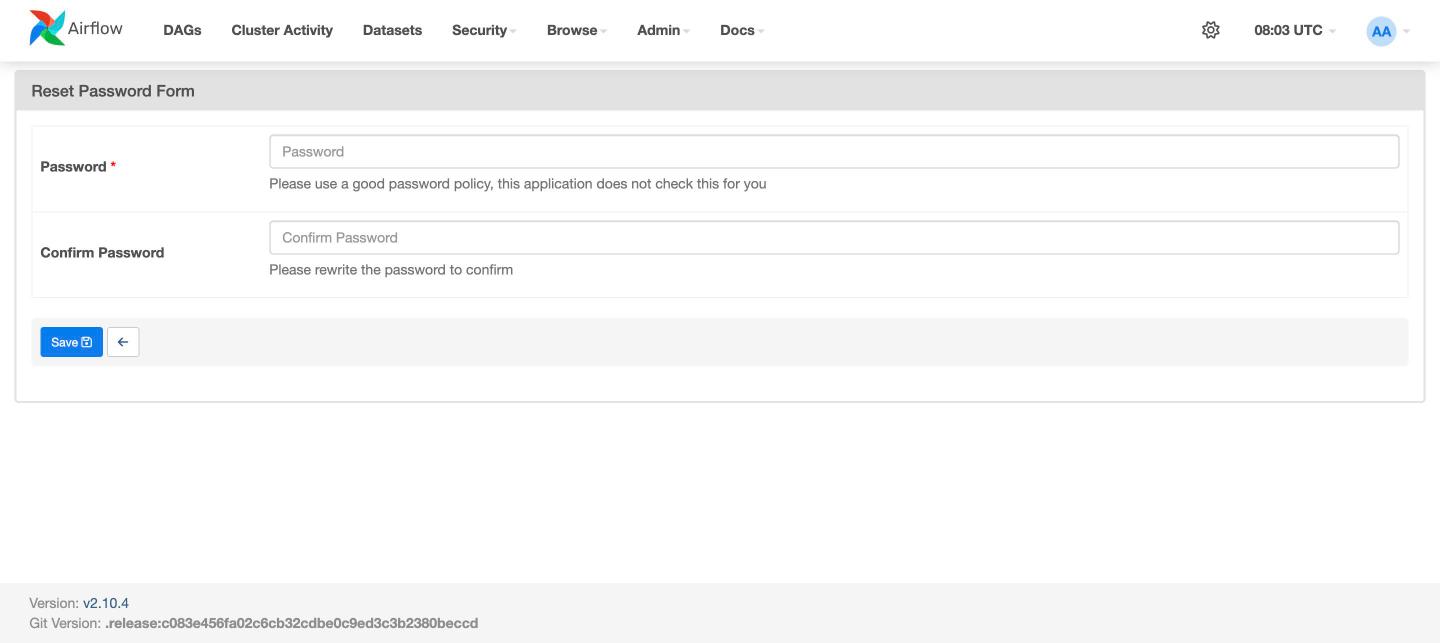Expand the Admin menu

click(x=663, y=30)
